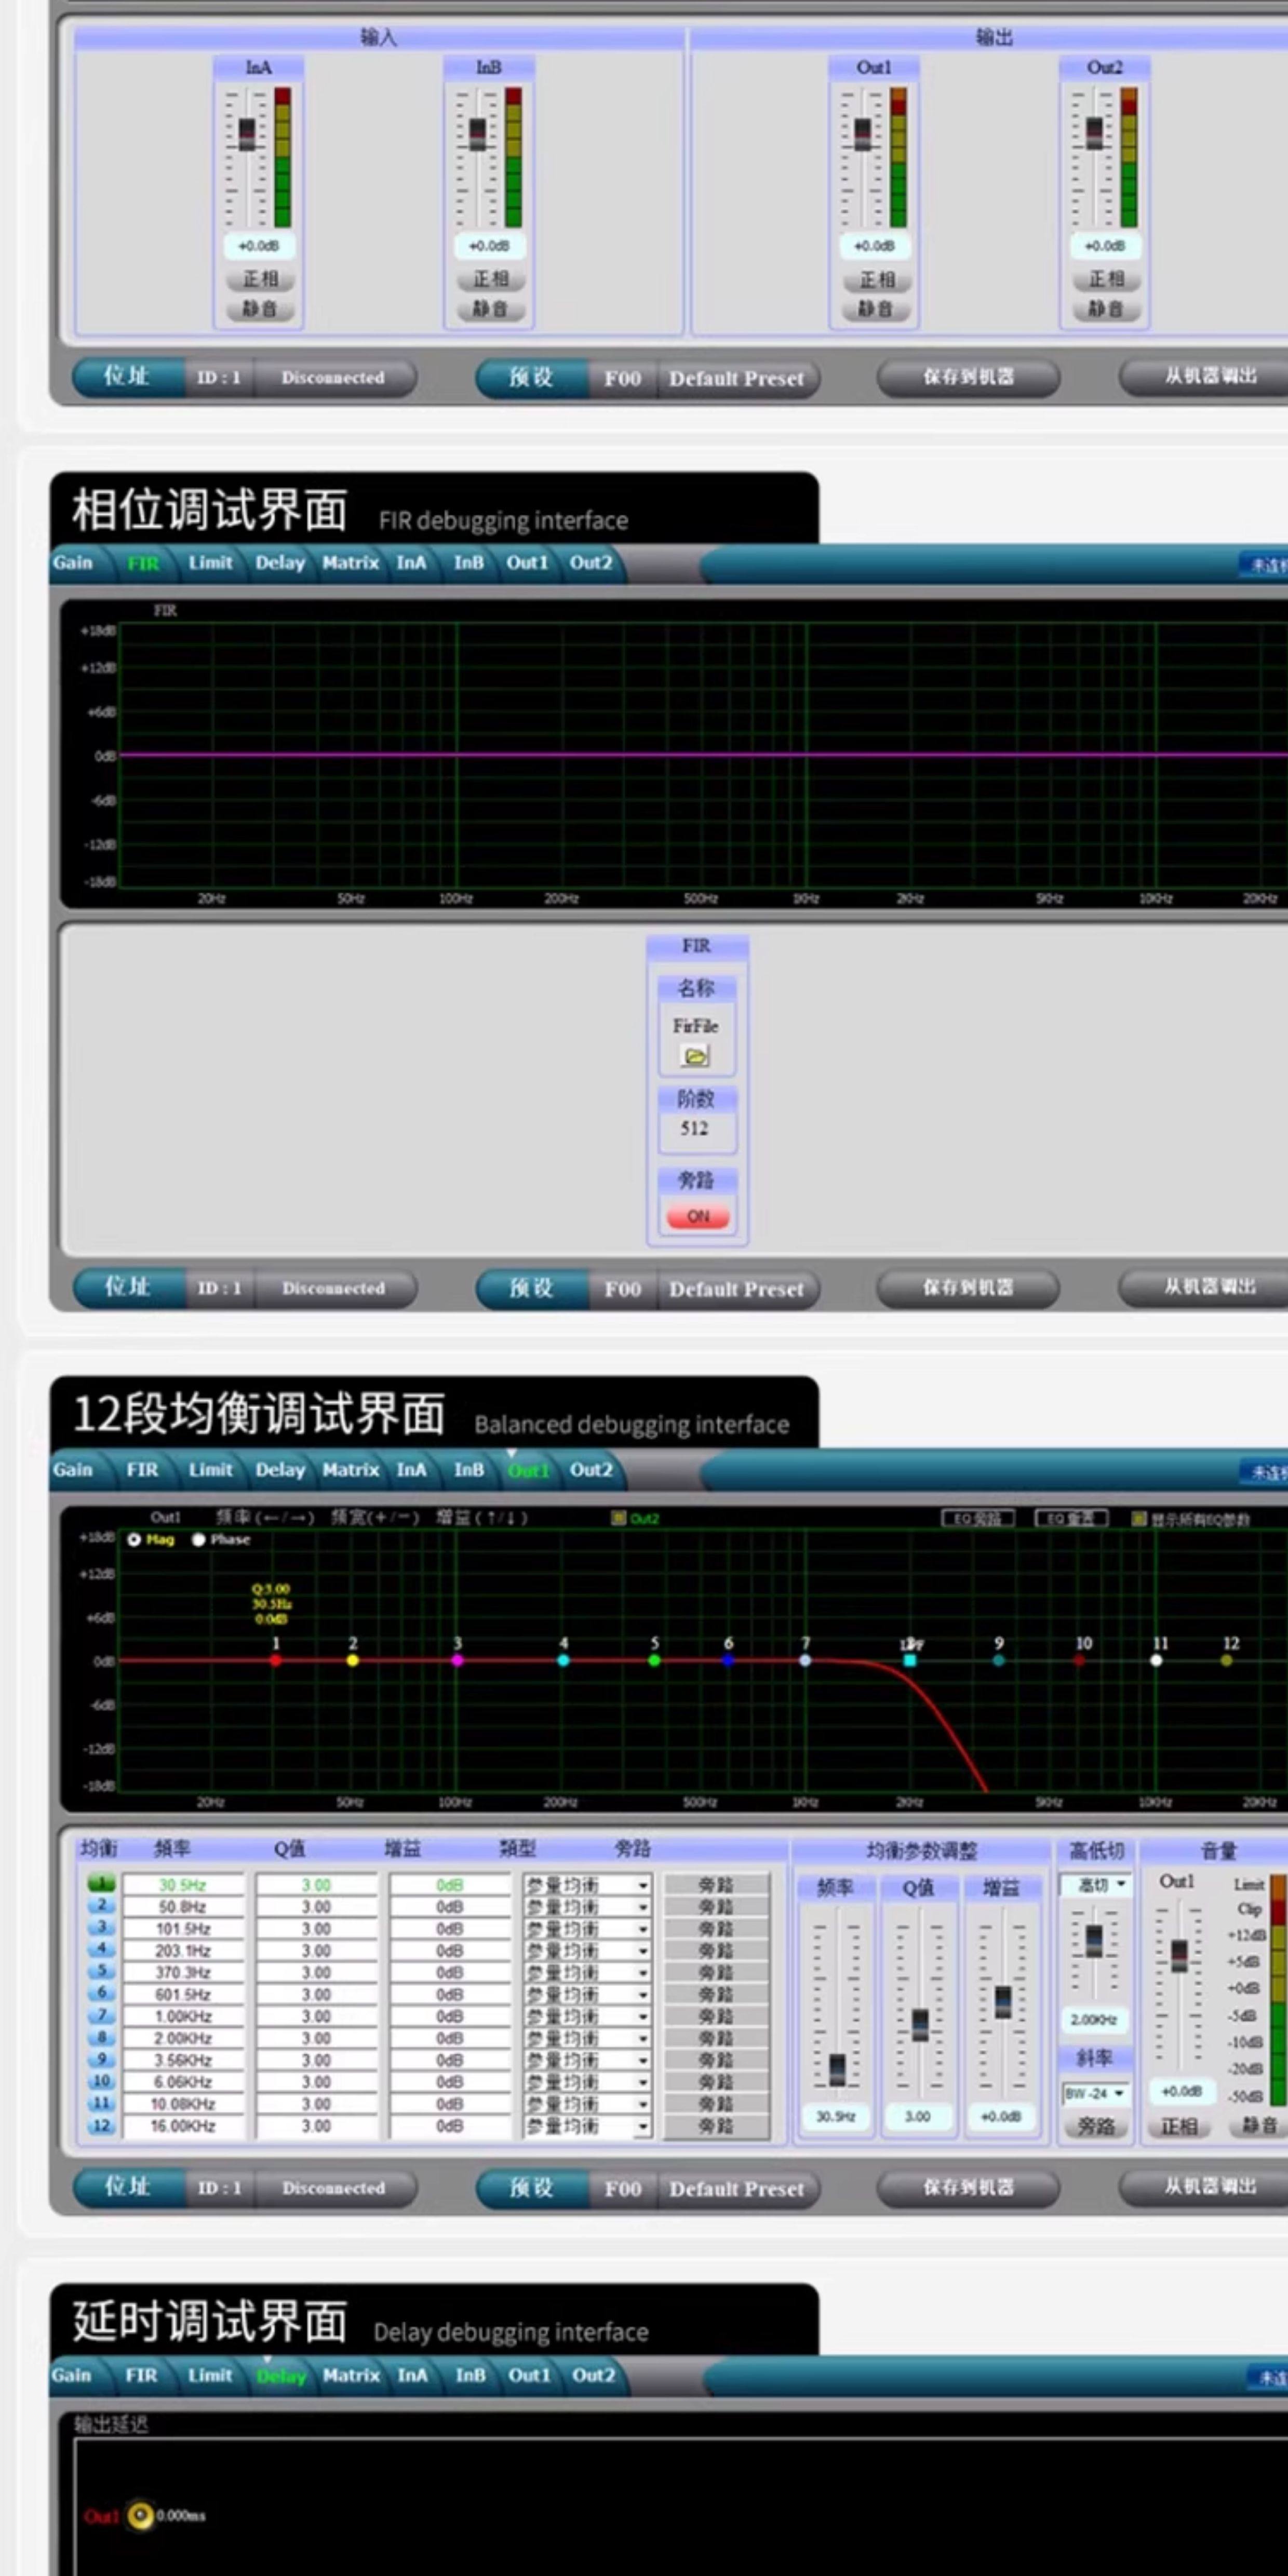Toggle the red FIR bypass ON button
Screen dimensions: 1288x2576
pos(697,1216)
